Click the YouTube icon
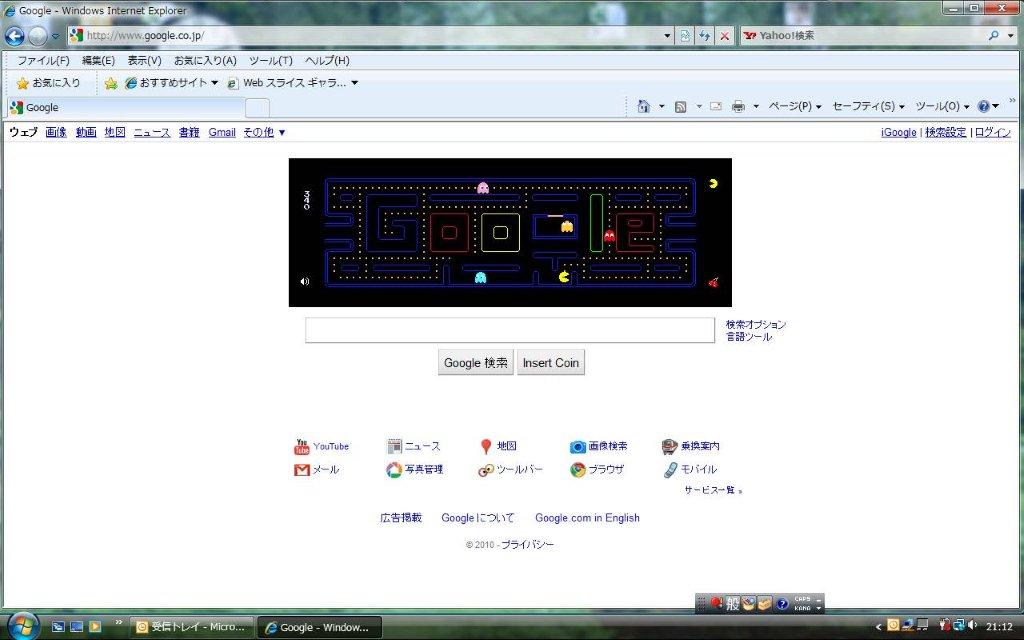The image size is (1024, 640). point(302,447)
